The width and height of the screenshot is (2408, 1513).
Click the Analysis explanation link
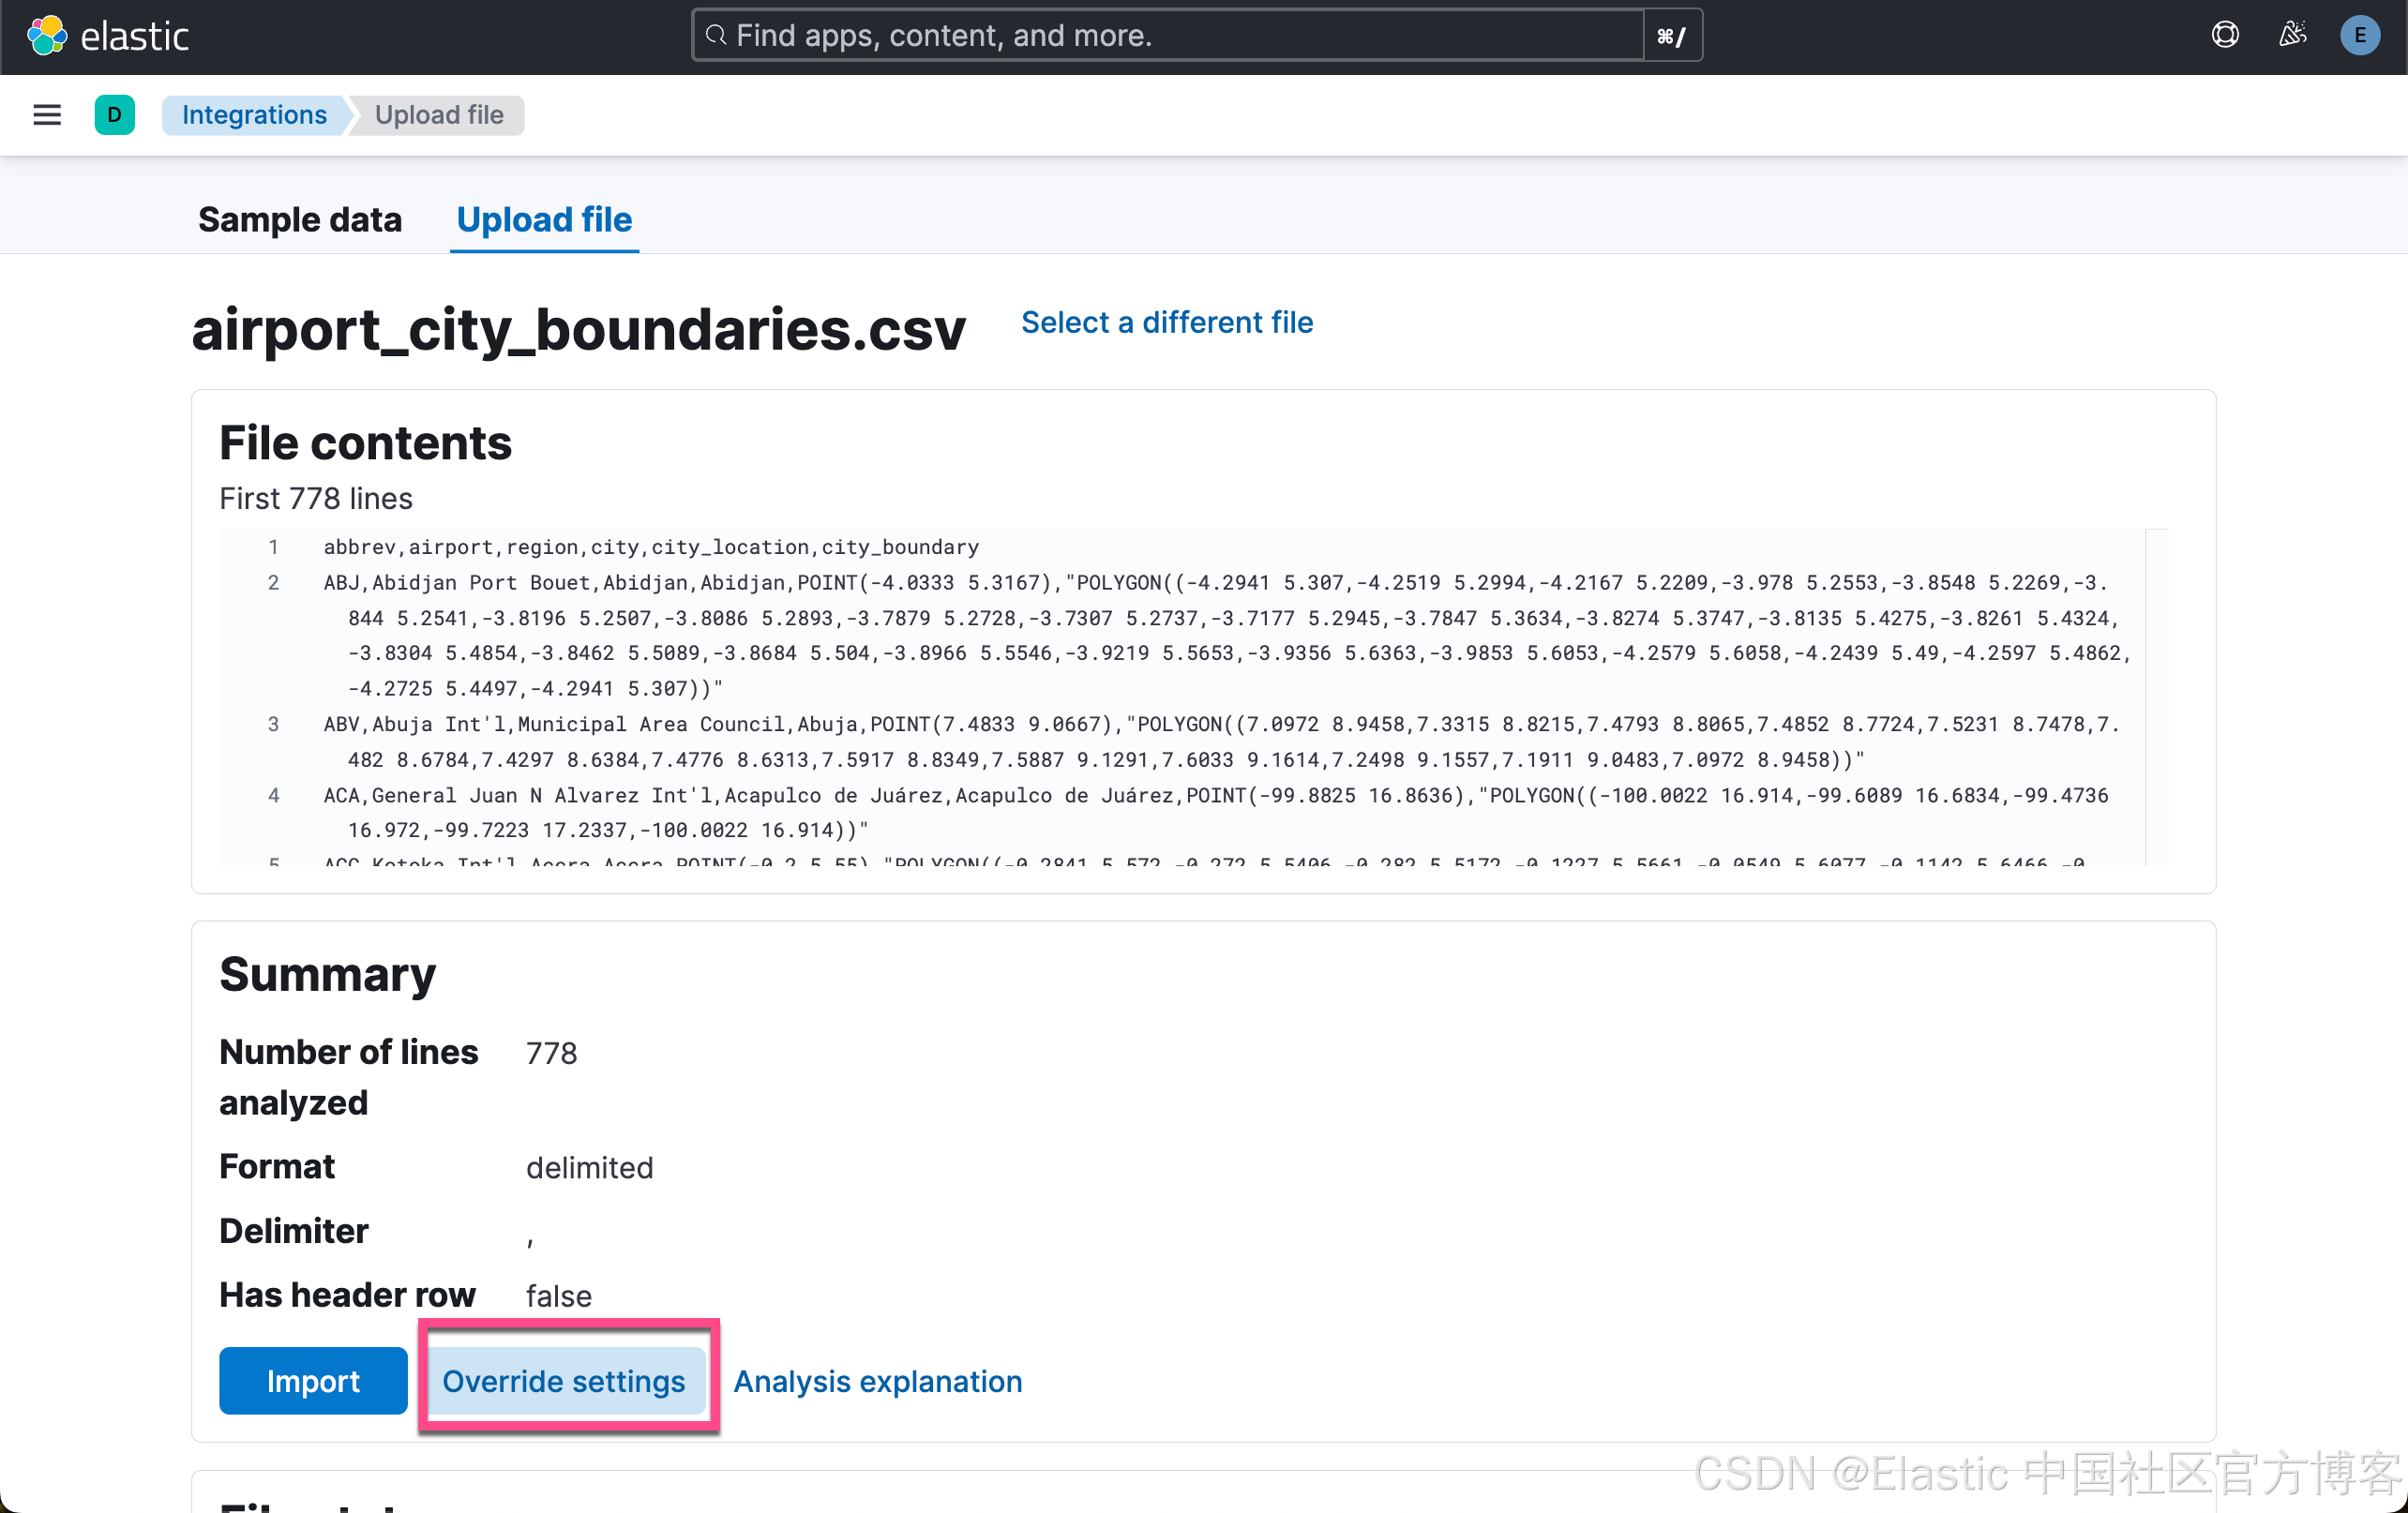pos(877,1381)
